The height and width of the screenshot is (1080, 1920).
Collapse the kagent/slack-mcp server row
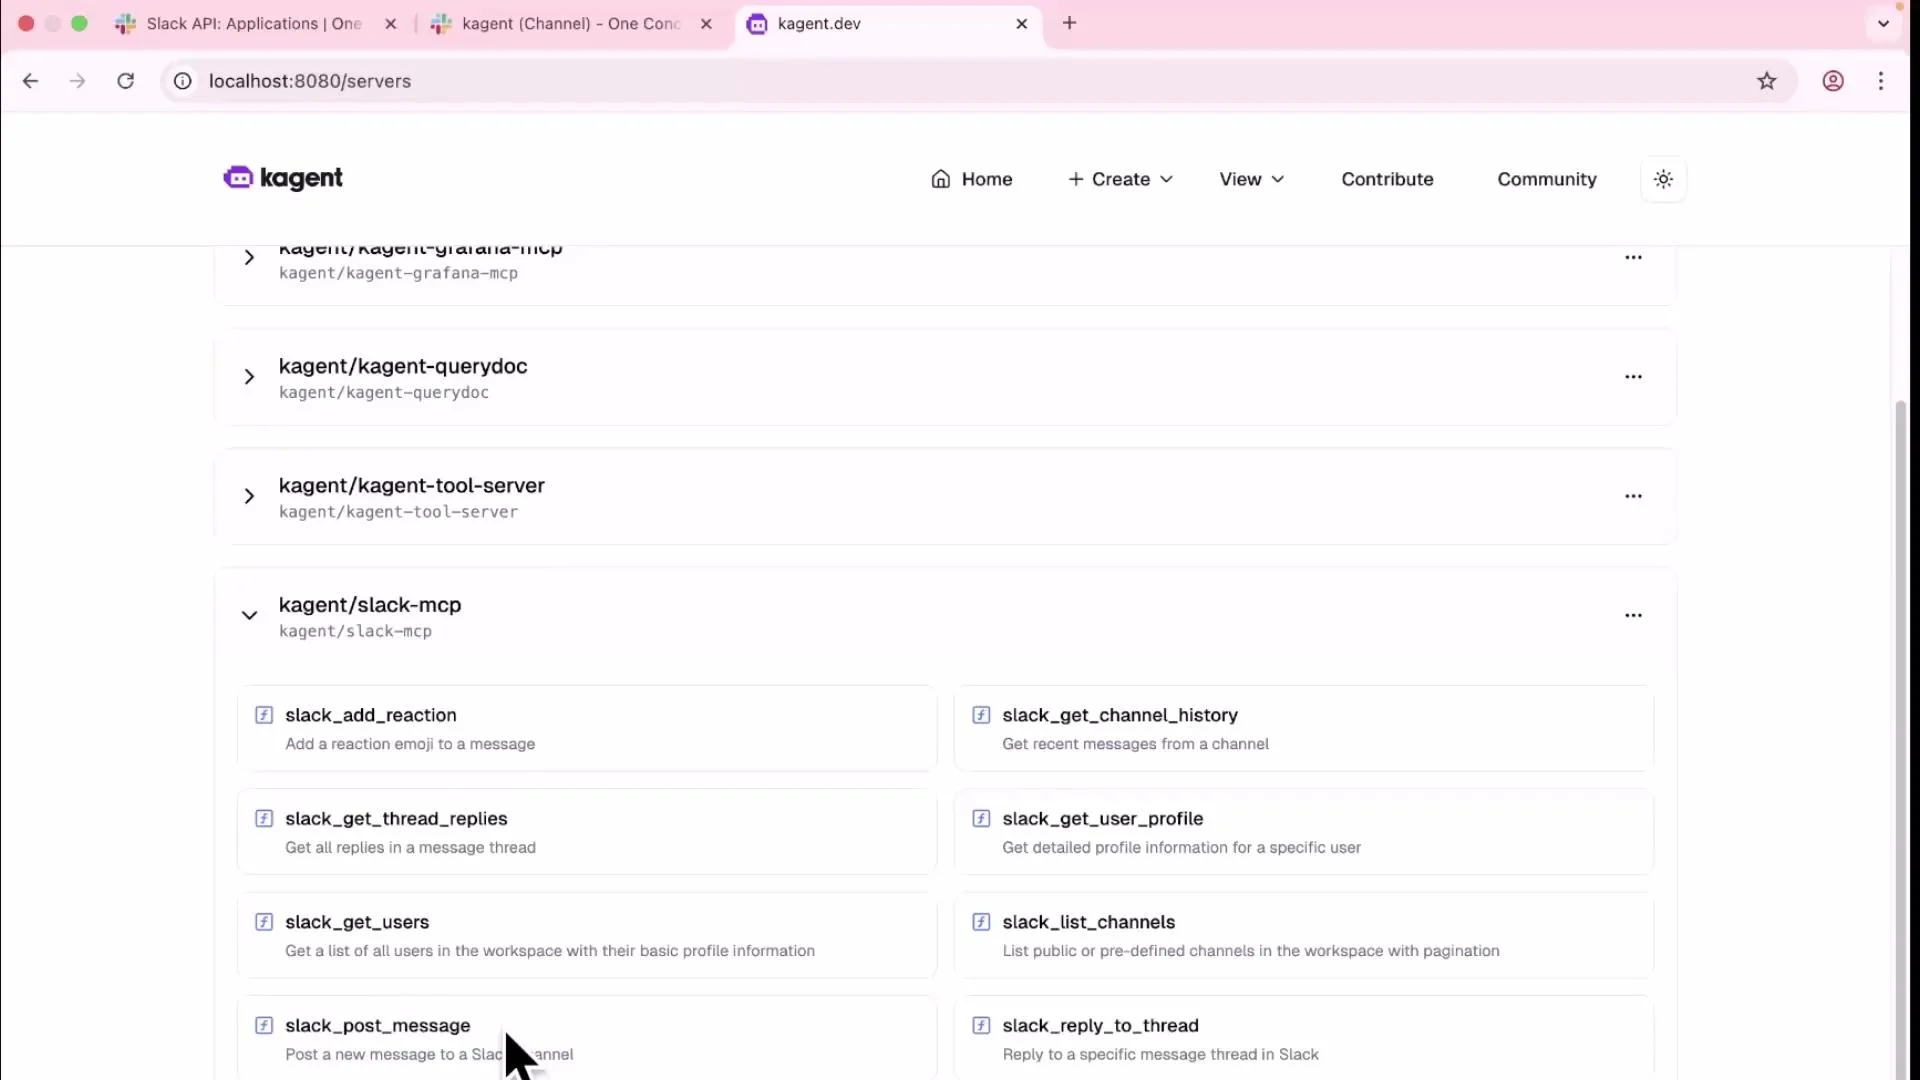(249, 615)
